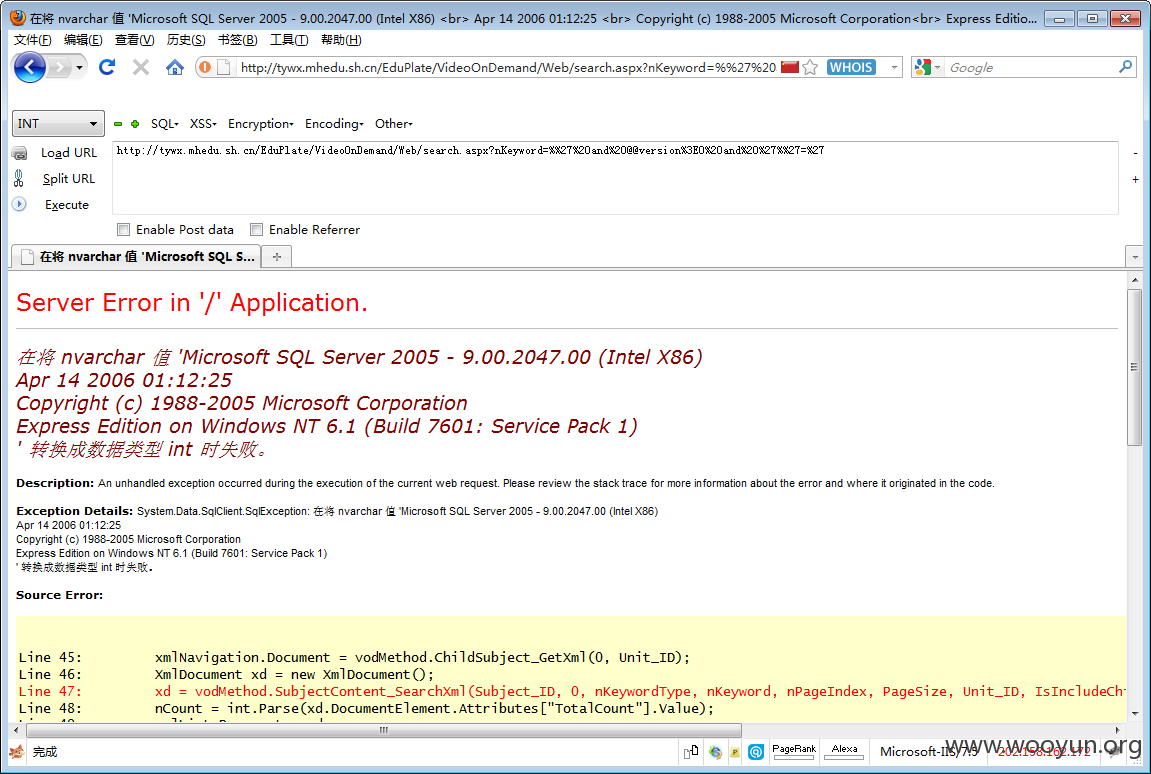Click the Execute play icon

[19, 204]
